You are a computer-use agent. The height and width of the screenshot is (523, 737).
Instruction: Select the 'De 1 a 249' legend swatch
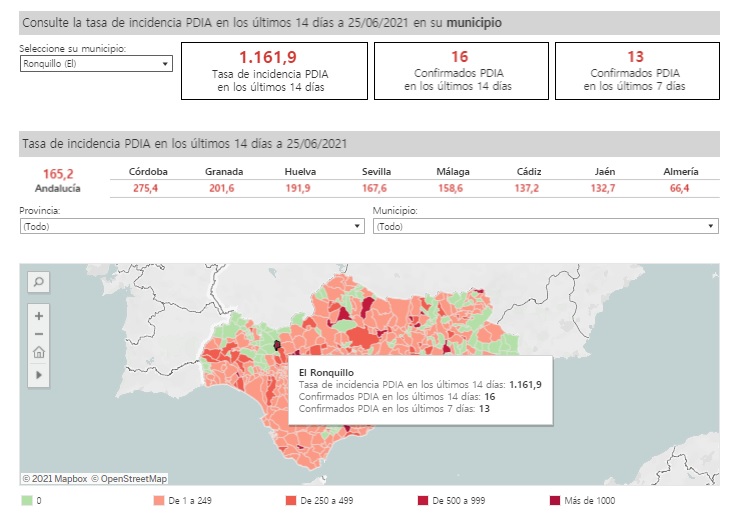[x=158, y=501]
